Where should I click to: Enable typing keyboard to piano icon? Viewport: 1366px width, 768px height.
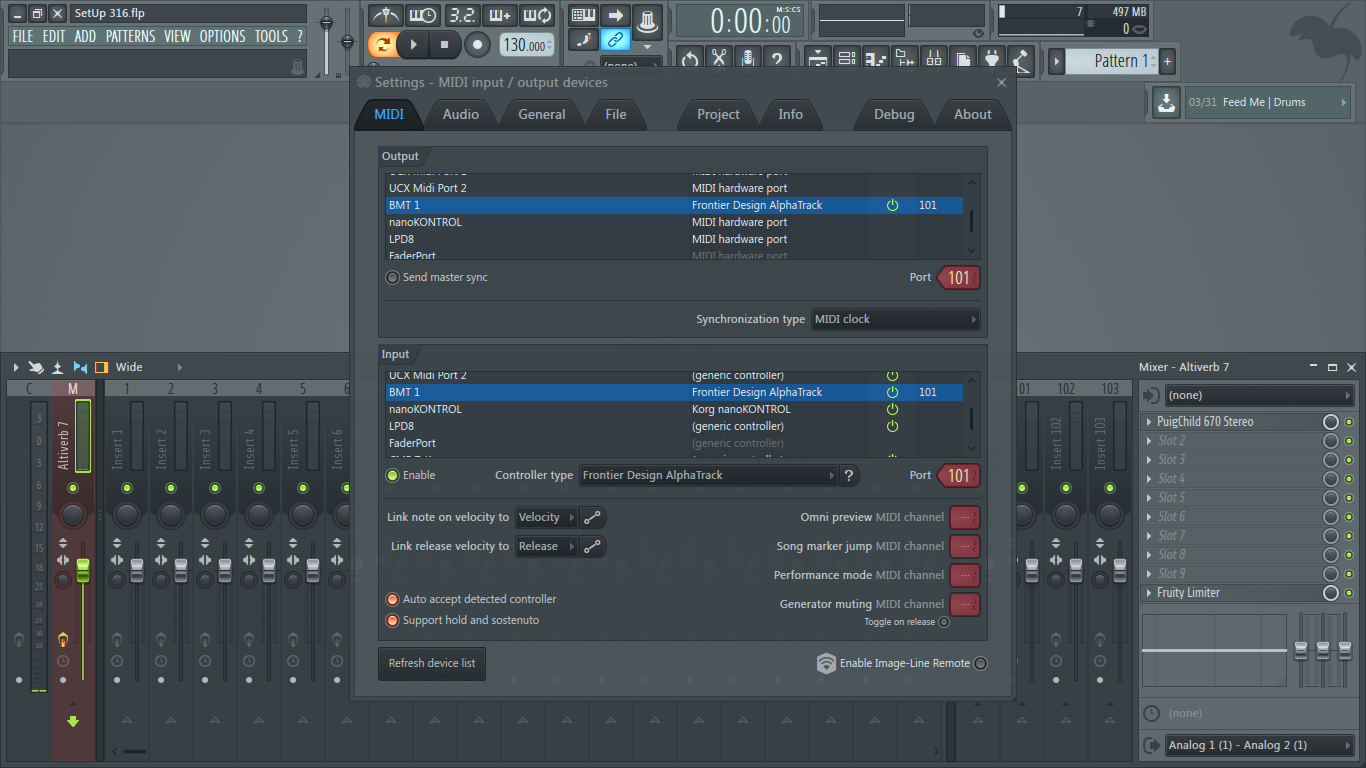[x=583, y=15]
